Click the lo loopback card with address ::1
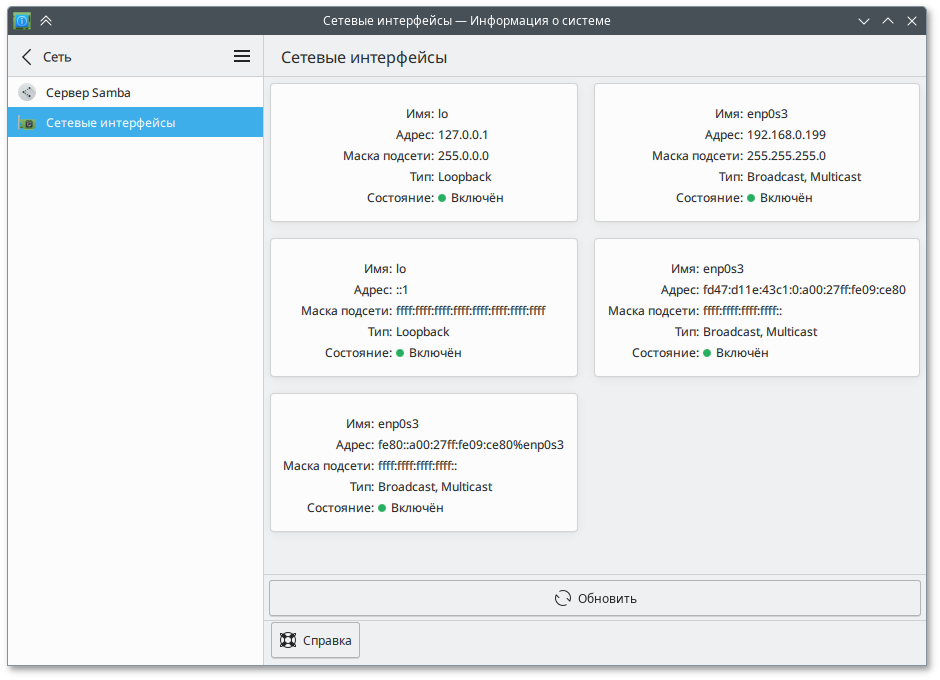This screenshot has height=680, width=940. pyautogui.click(x=424, y=307)
